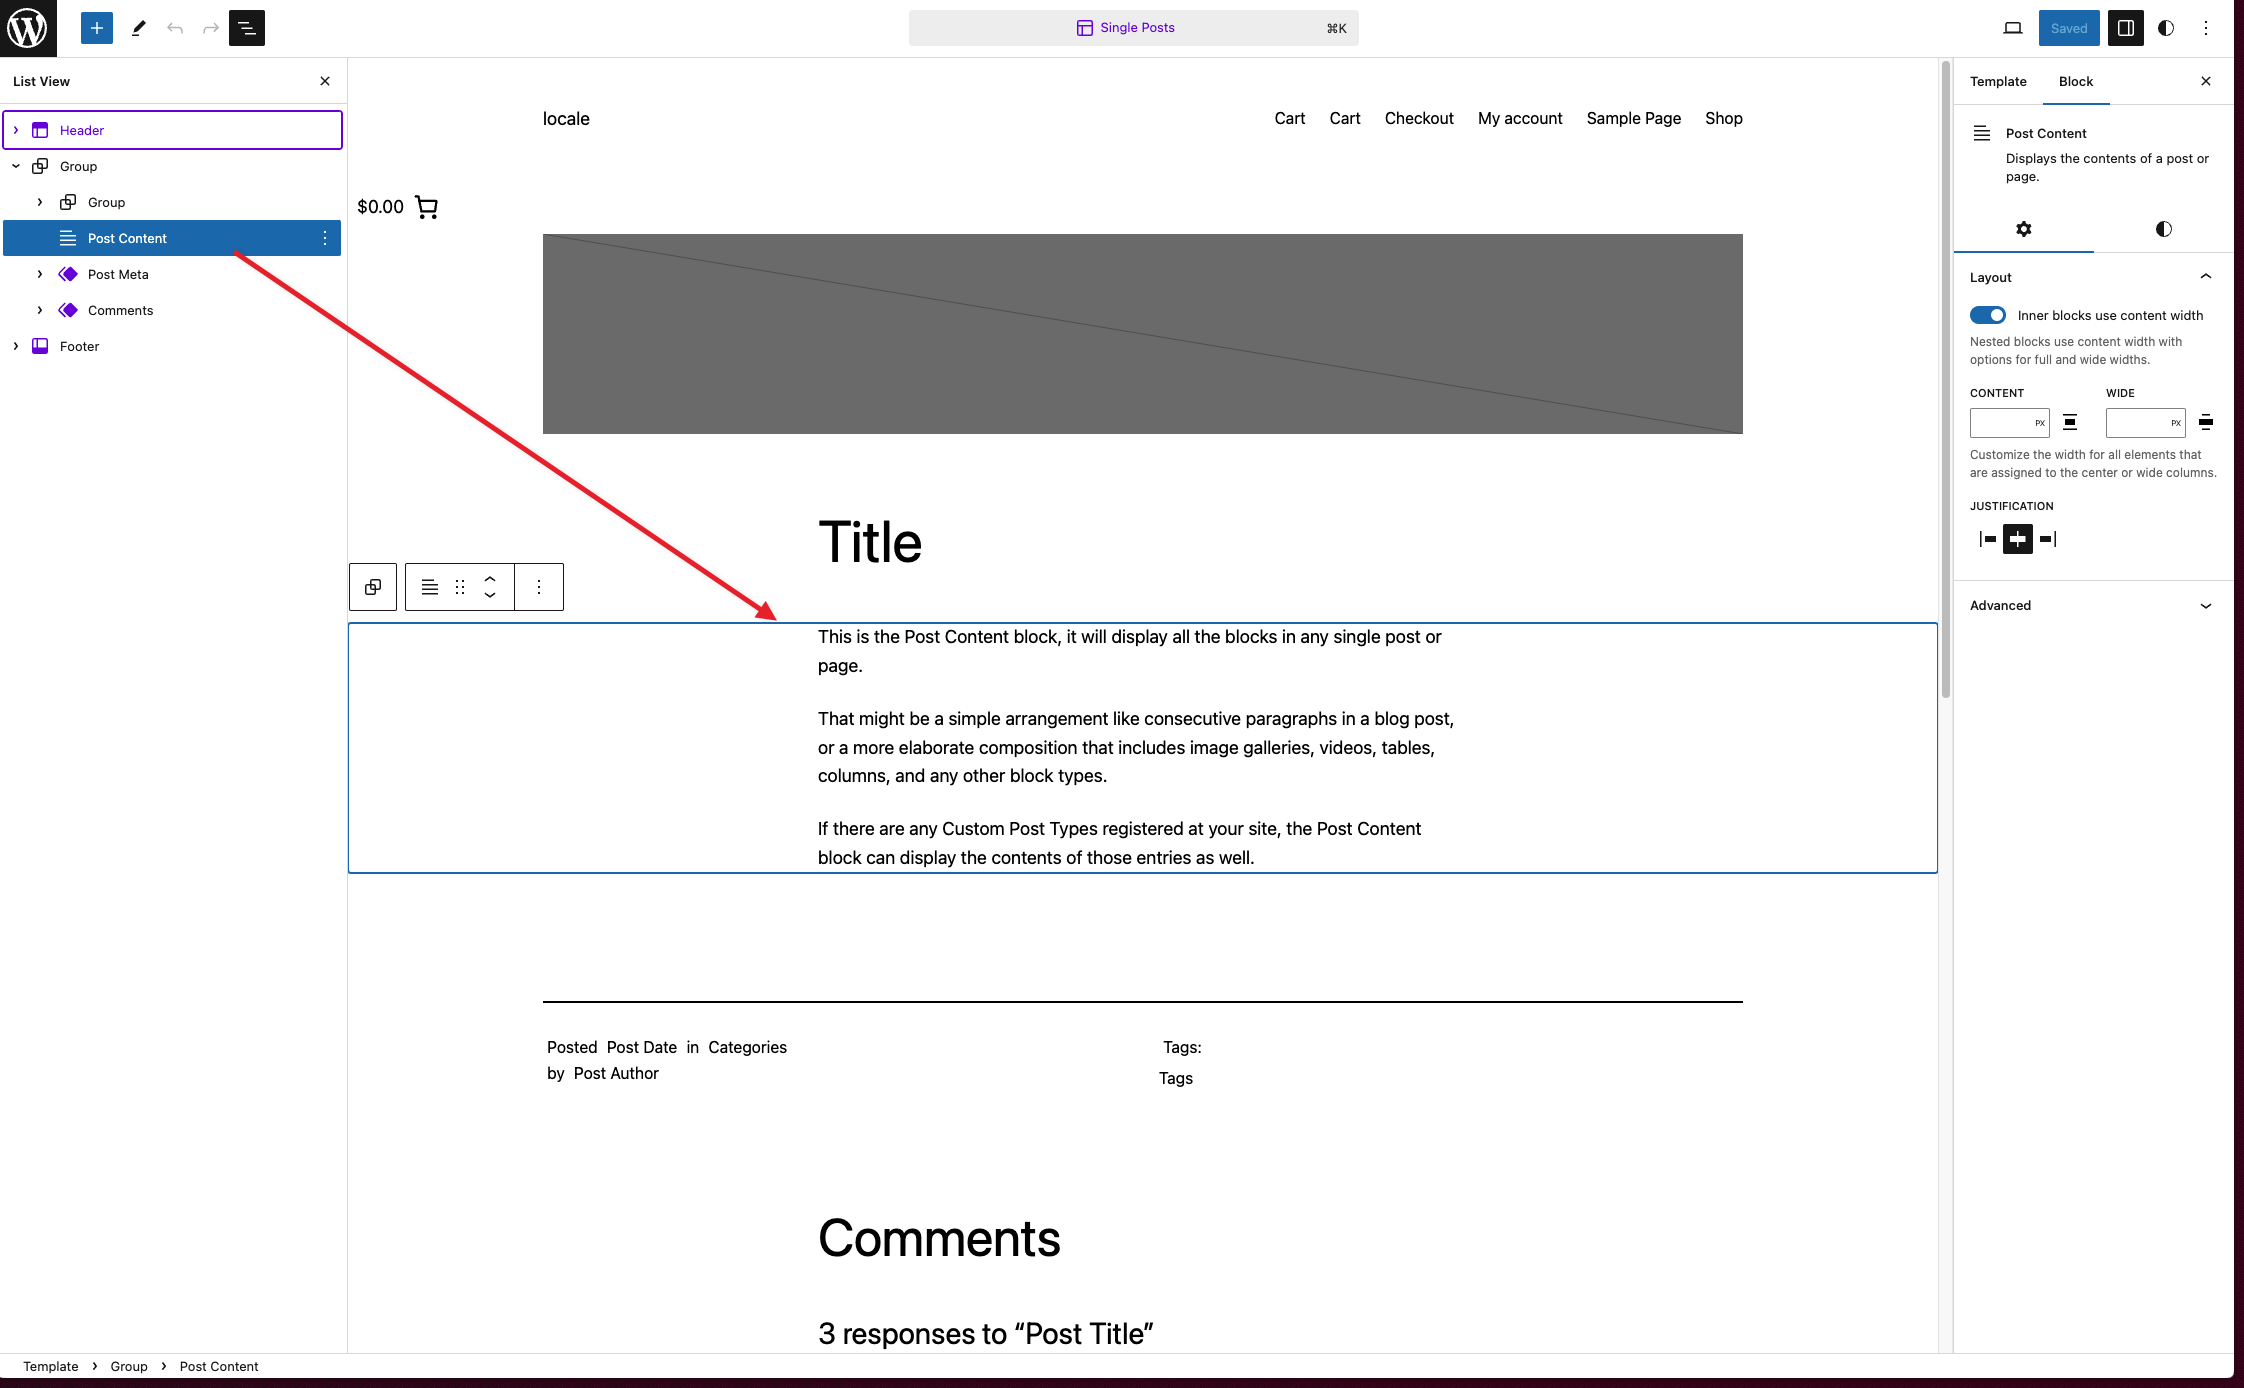Expand the nested Group in List View
The width and height of the screenshot is (2244, 1388).
pyautogui.click(x=40, y=202)
